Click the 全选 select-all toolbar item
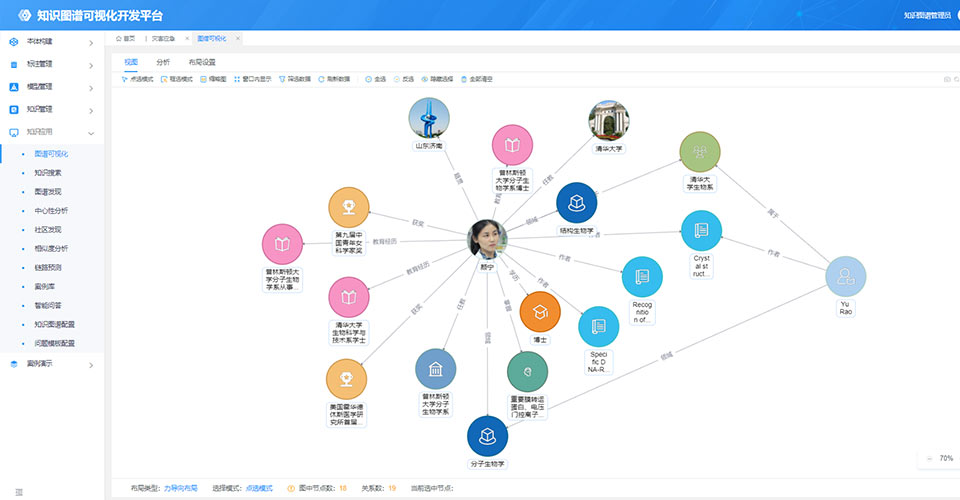Viewport: 960px width, 500px height. point(375,78)
